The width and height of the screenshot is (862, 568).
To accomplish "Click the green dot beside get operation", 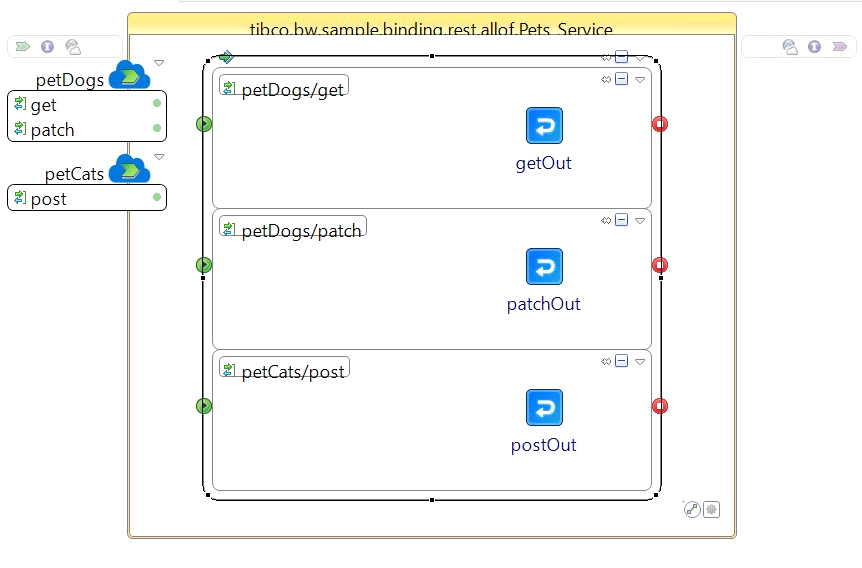I will (x=157, y=103).
